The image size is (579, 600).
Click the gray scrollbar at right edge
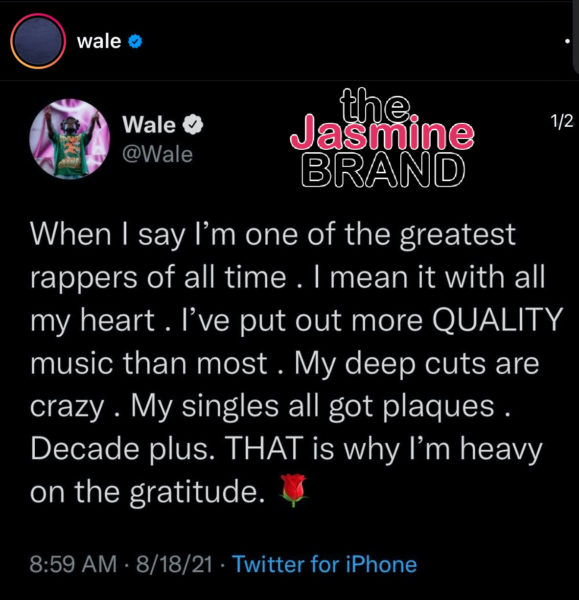tap(576, 36)
